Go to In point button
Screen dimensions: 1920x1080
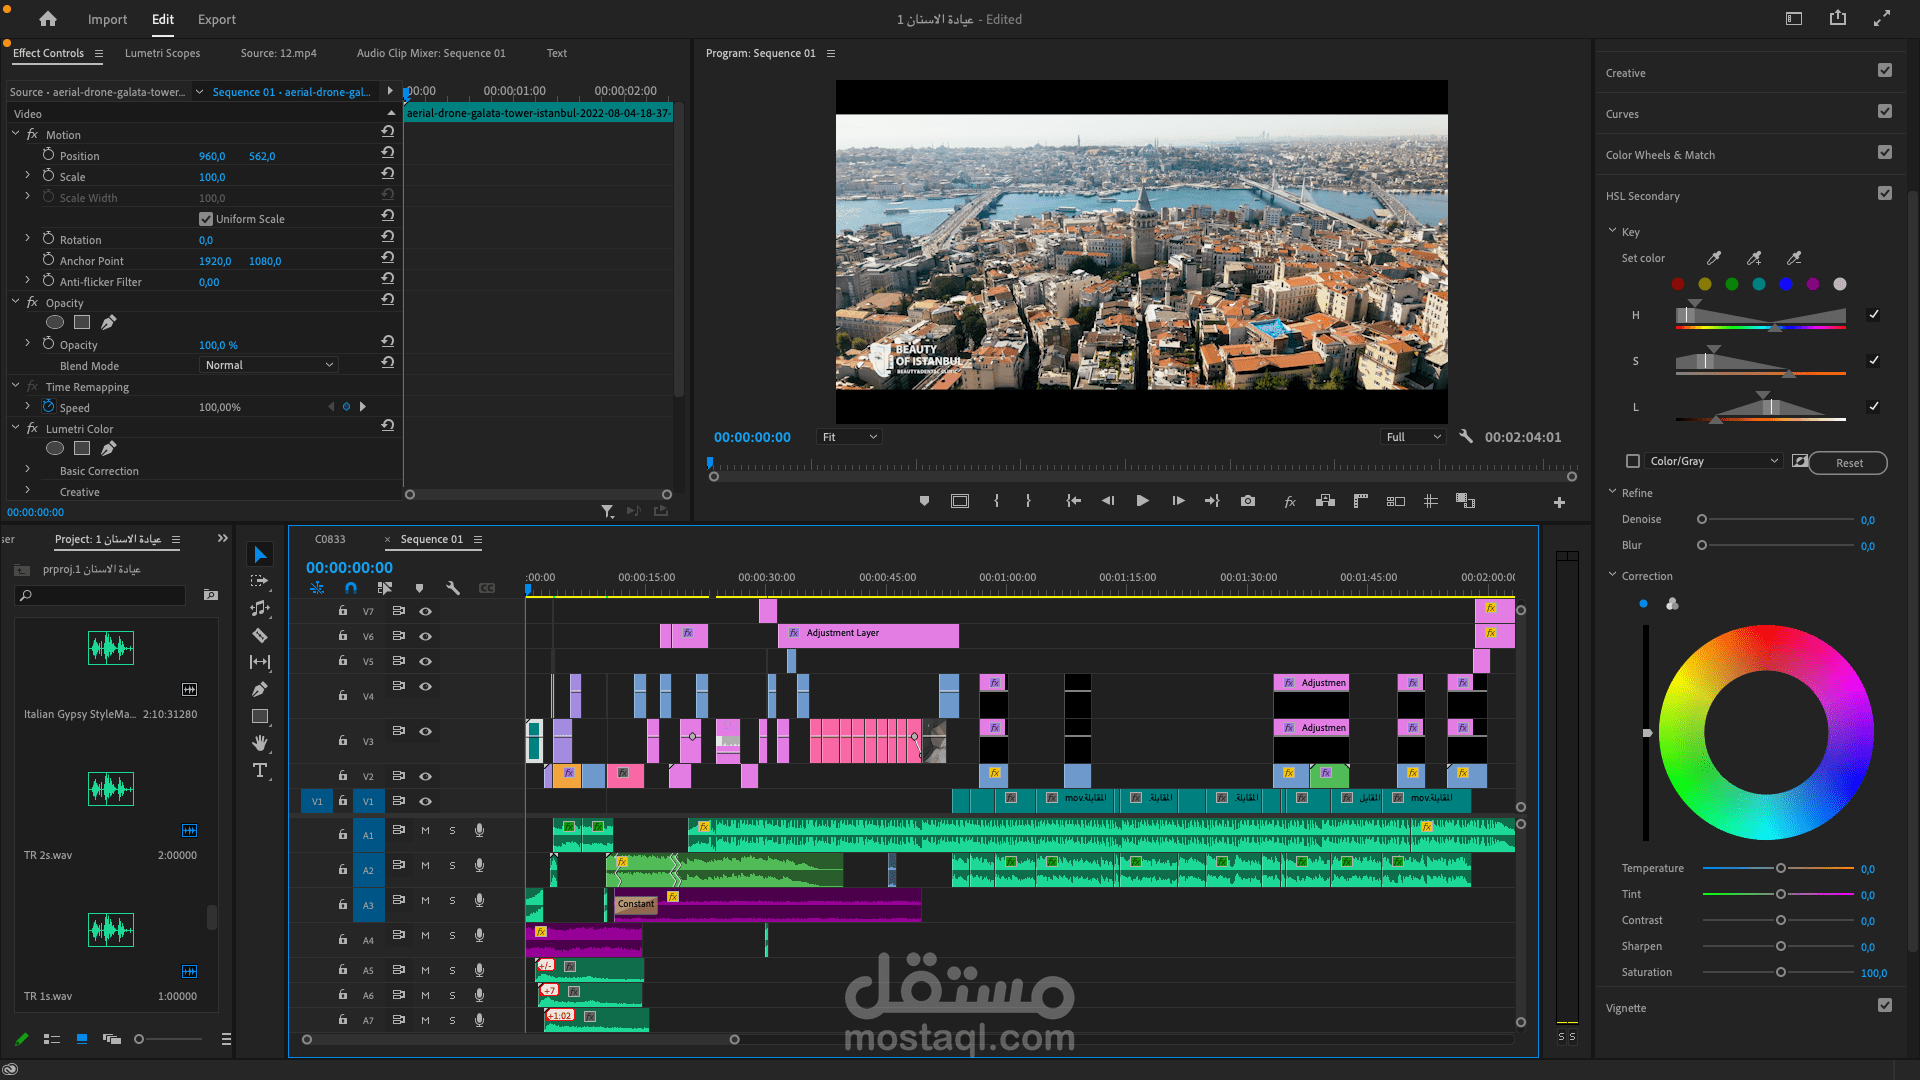[x=1073, y=501]
